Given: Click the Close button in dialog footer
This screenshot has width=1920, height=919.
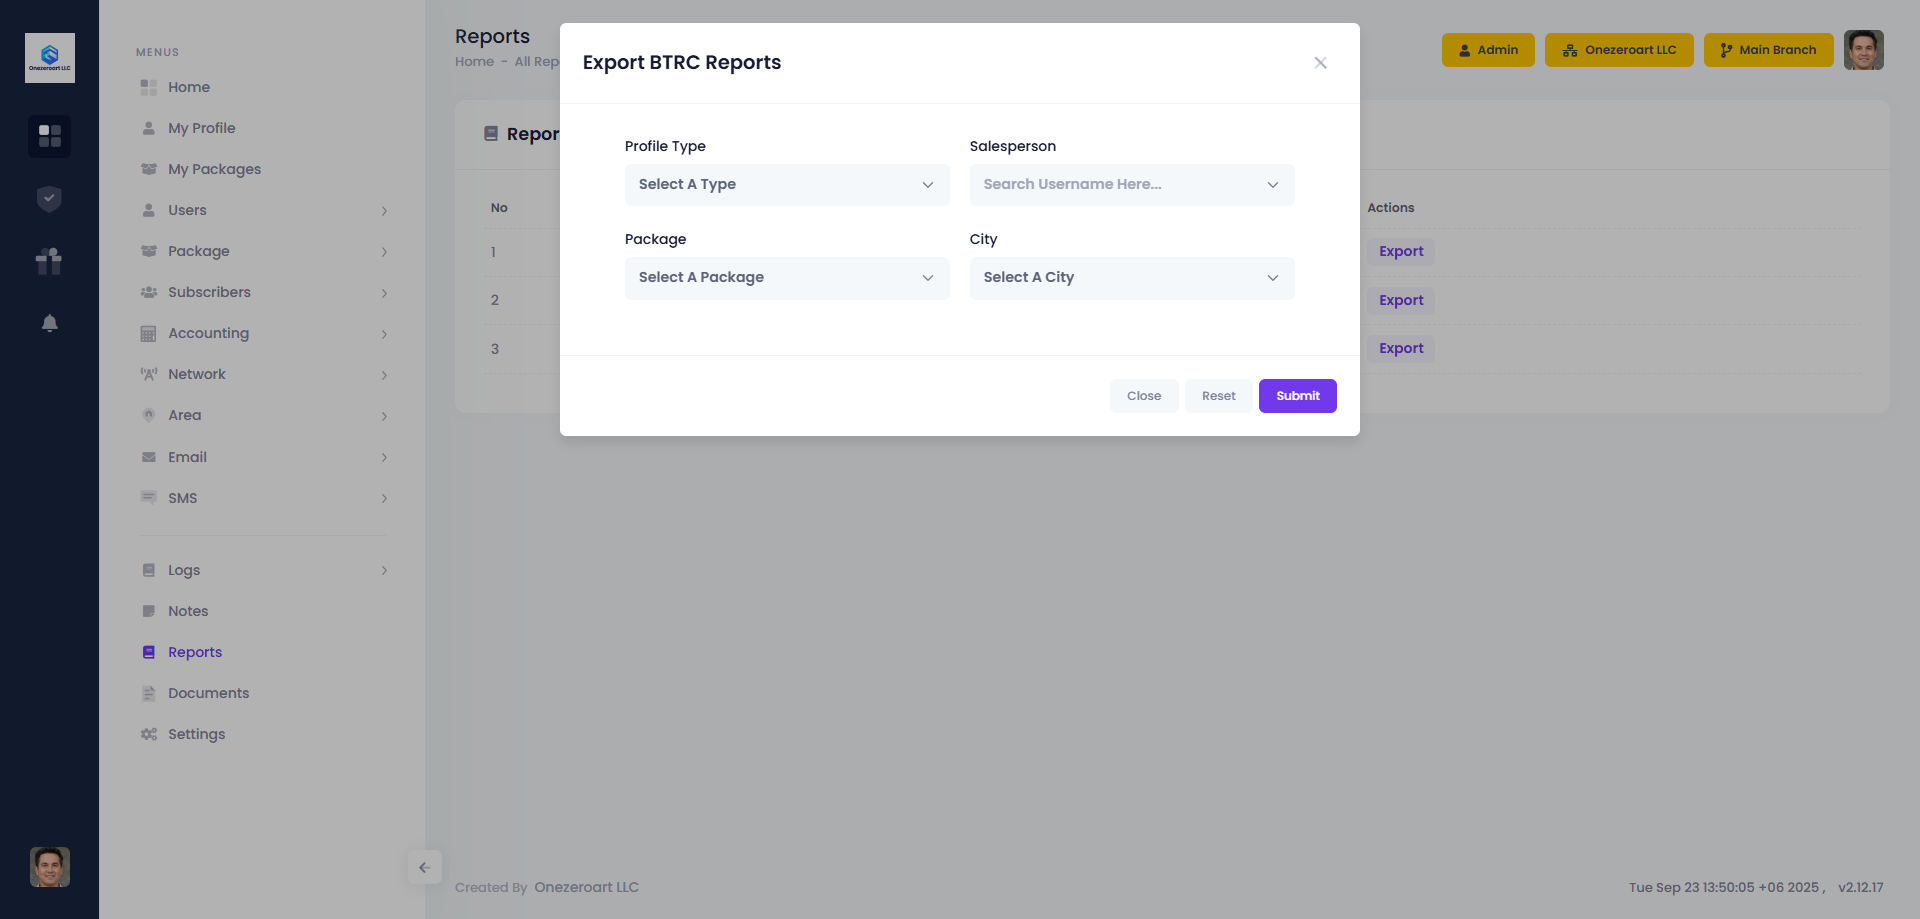Looking at the screenshot, I should click(x=1143, y=396).
